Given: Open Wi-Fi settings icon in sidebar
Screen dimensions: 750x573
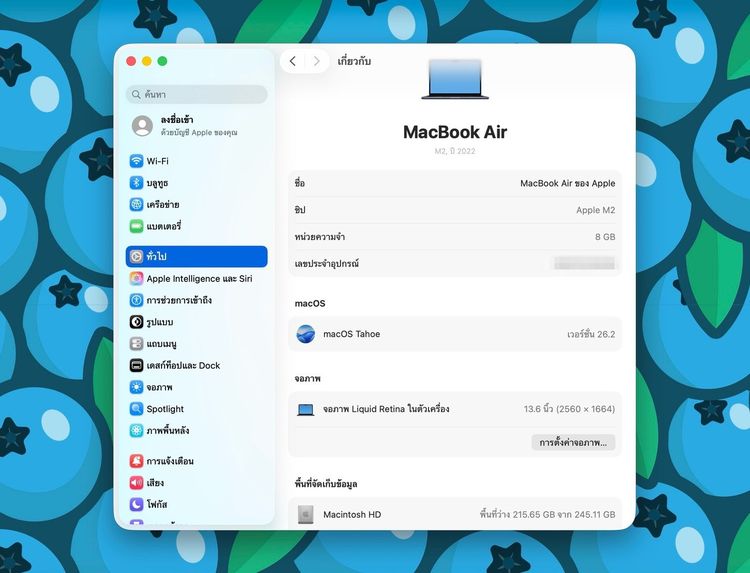Looking at the screenshot, I should point(136,161).
